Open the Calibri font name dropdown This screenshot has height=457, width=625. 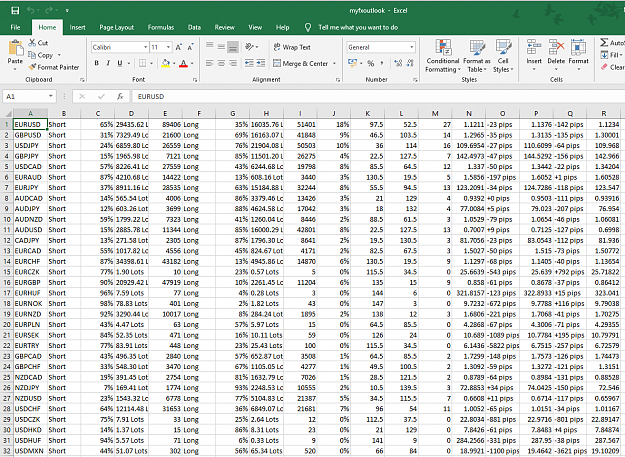point(145,47)
